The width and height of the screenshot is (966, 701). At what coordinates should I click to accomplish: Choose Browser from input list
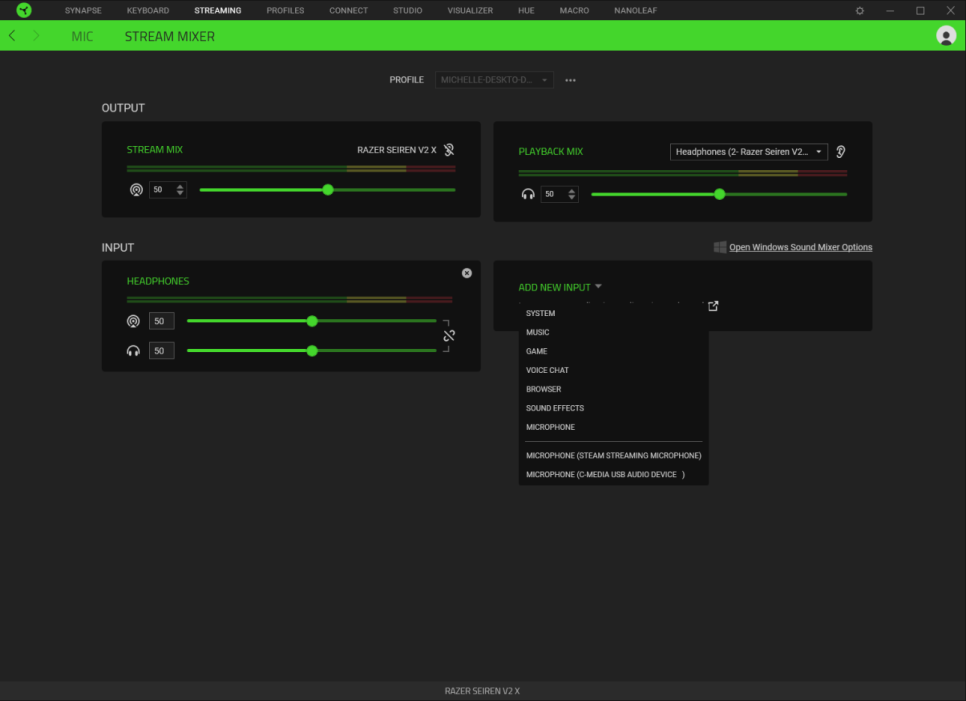pyautogui.click(x=613, y=389)
